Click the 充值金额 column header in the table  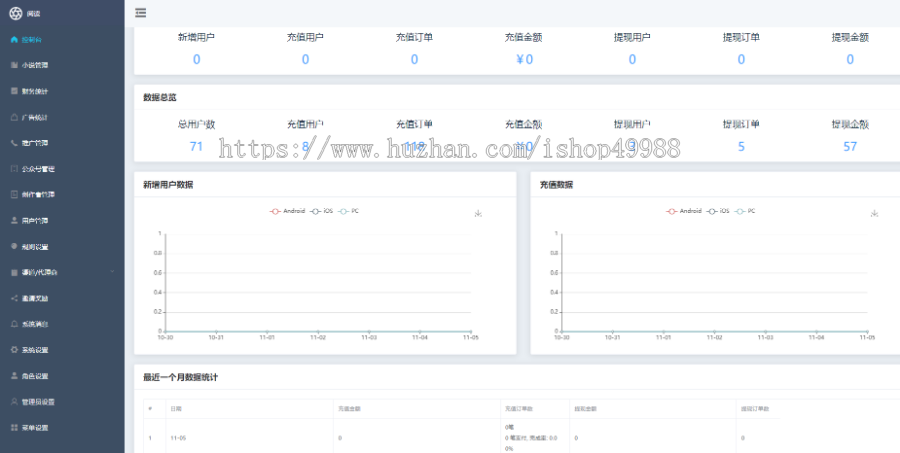point(349,409)
